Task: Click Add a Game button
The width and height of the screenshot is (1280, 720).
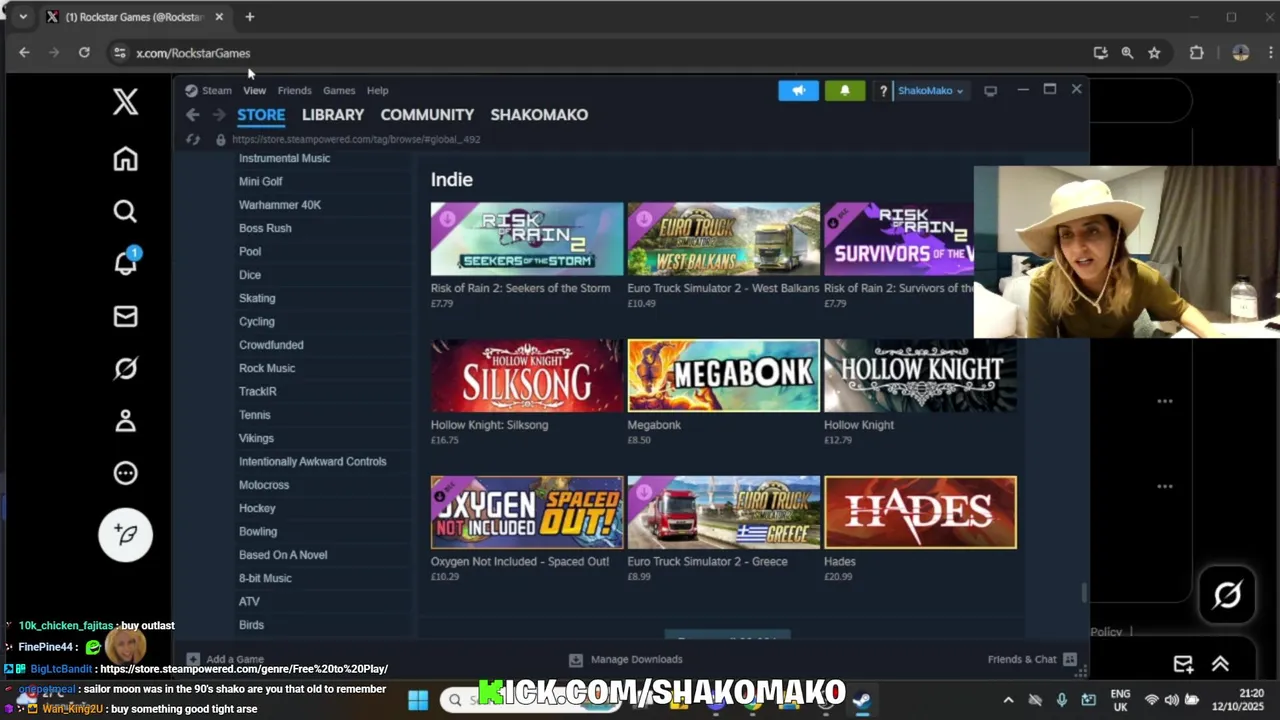Action: (x=225, y=660)
